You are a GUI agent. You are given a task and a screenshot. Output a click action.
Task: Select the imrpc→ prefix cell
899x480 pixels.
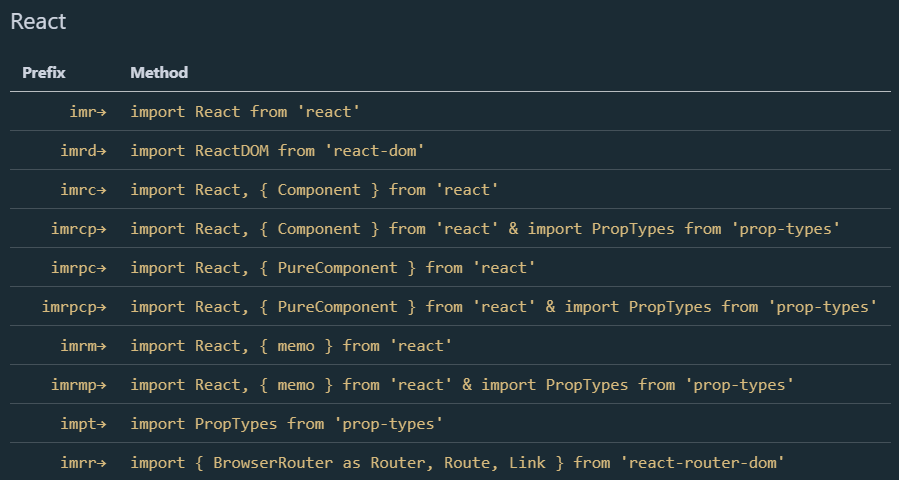(78, 267)
